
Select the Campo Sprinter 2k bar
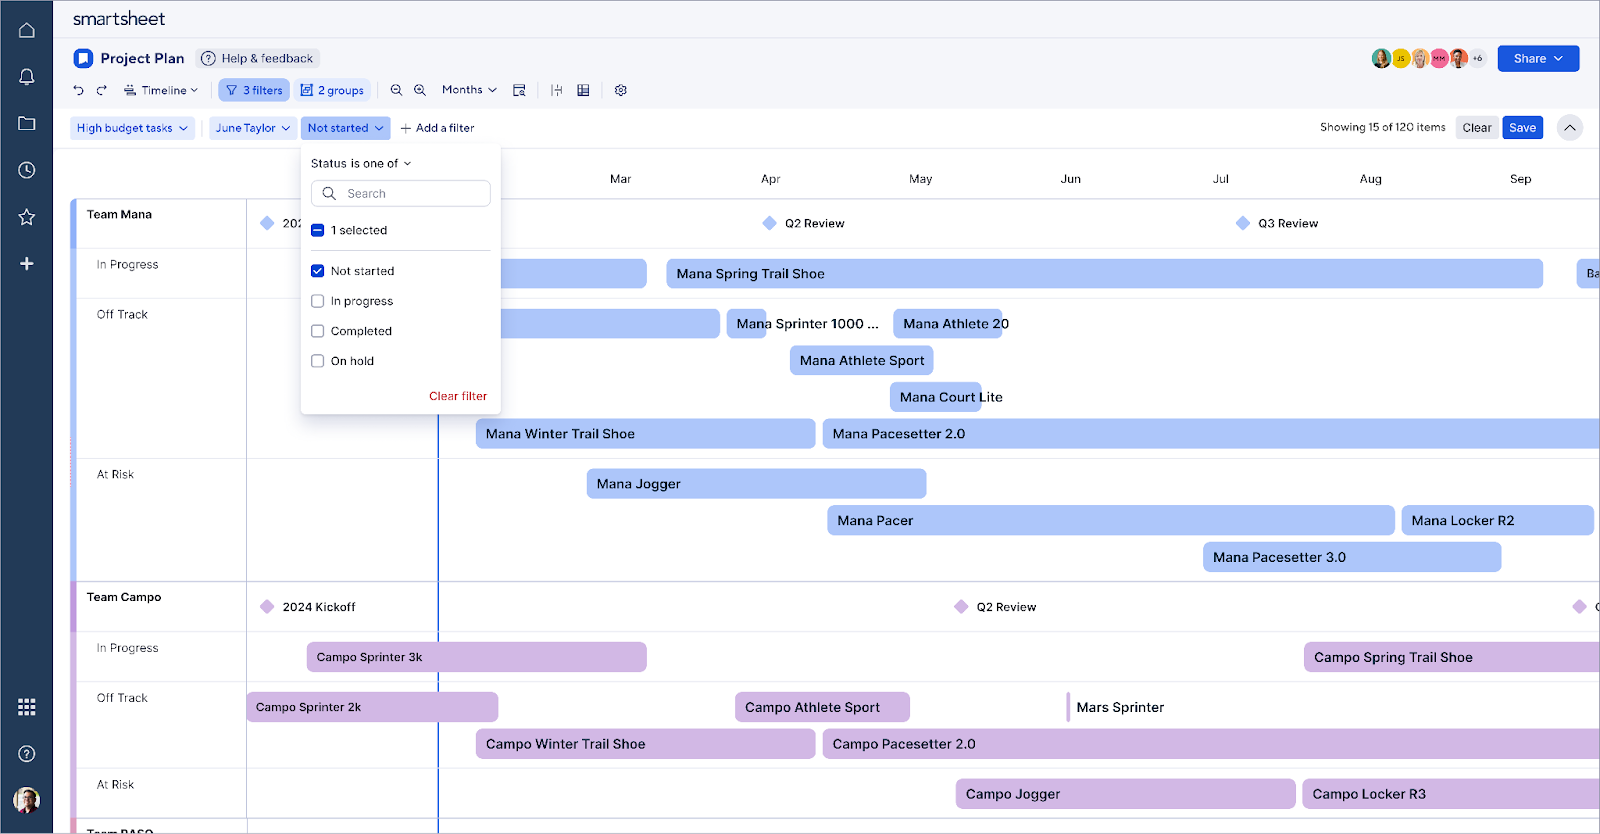pyautogui.click(x=372, y=707)
